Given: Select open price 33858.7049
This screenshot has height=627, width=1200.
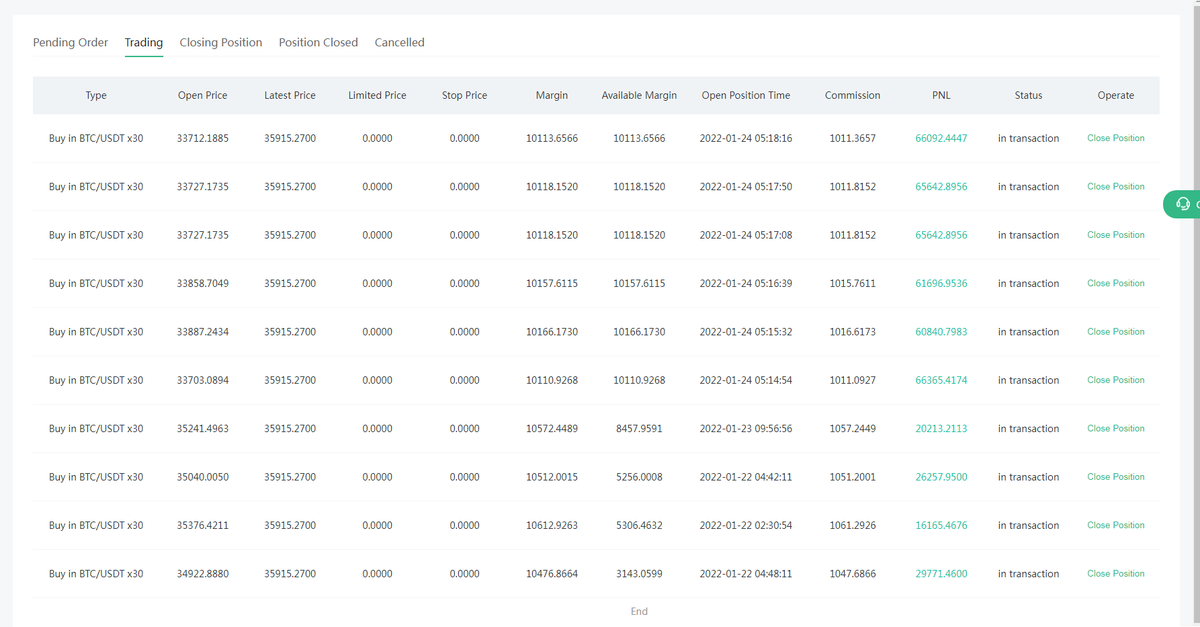Looking at the screenshot, I should click(x=203, y=283).
